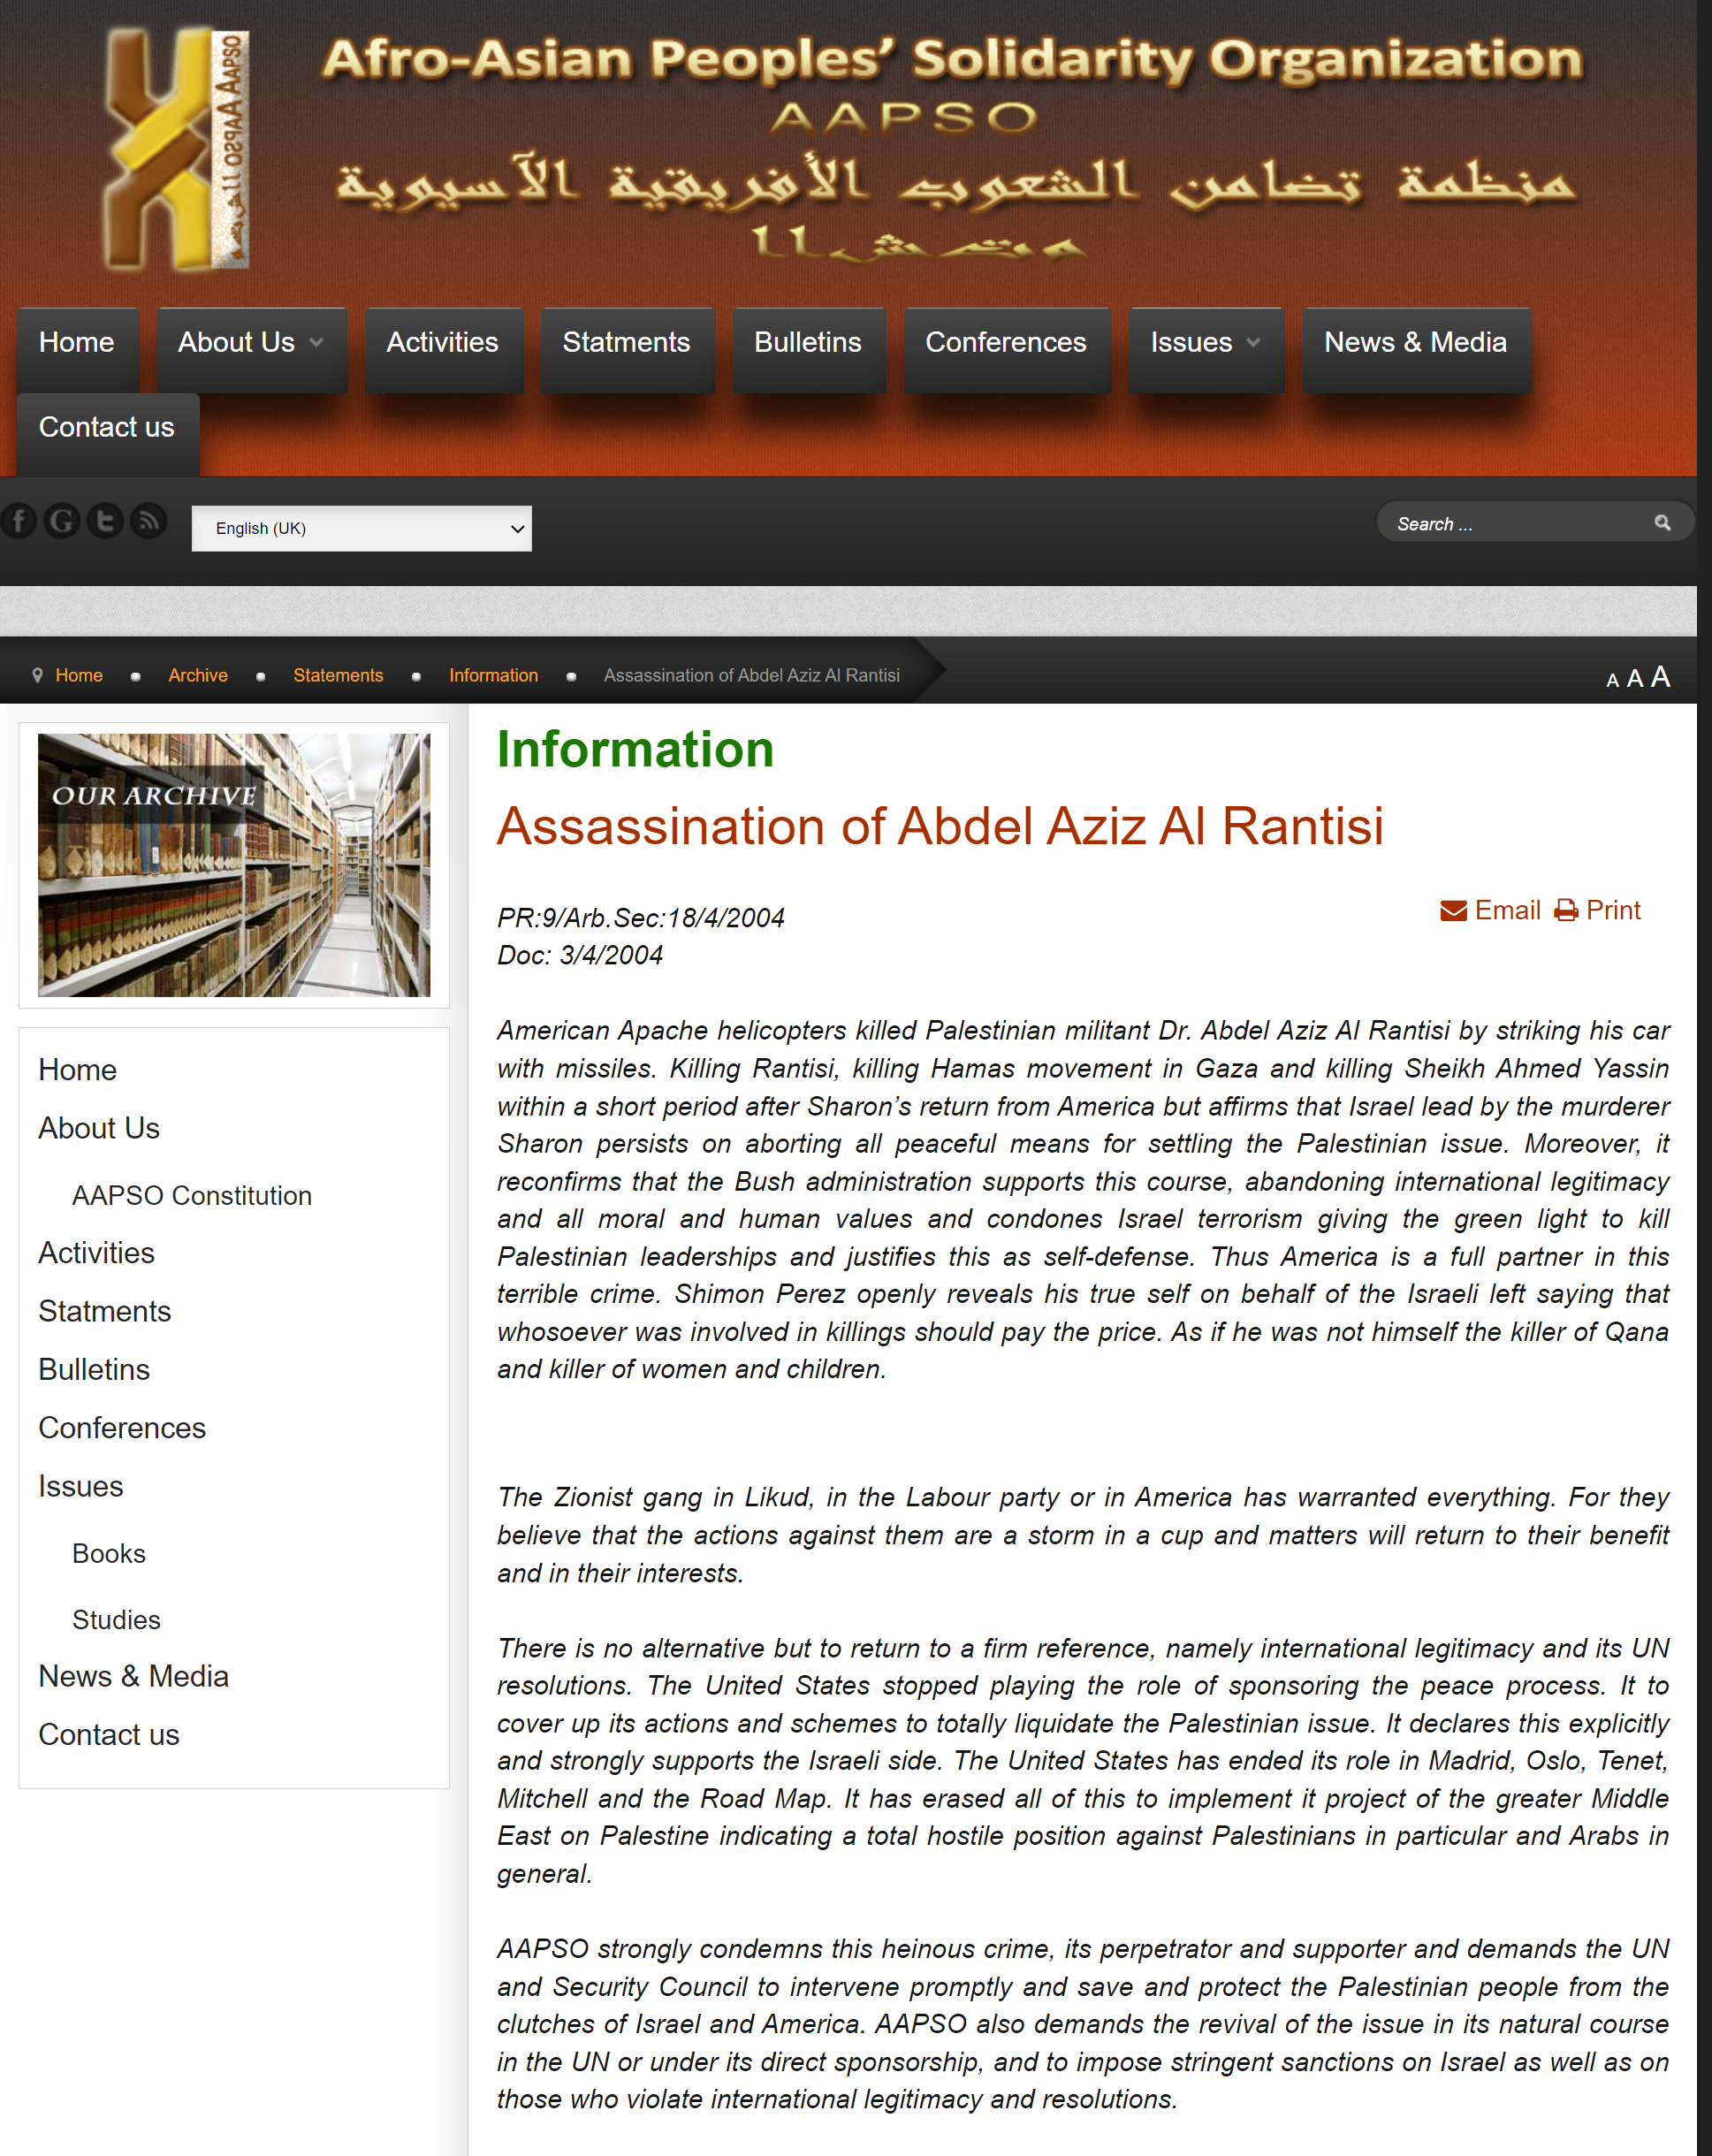Open the English (UK) language dropdown

(x=361, y=528)
